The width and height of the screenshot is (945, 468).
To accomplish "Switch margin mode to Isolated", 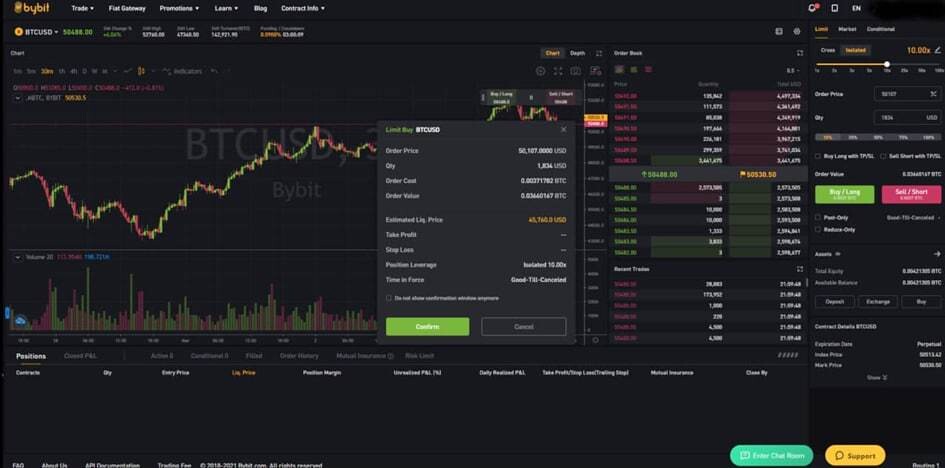I will [x=855, y=51].
